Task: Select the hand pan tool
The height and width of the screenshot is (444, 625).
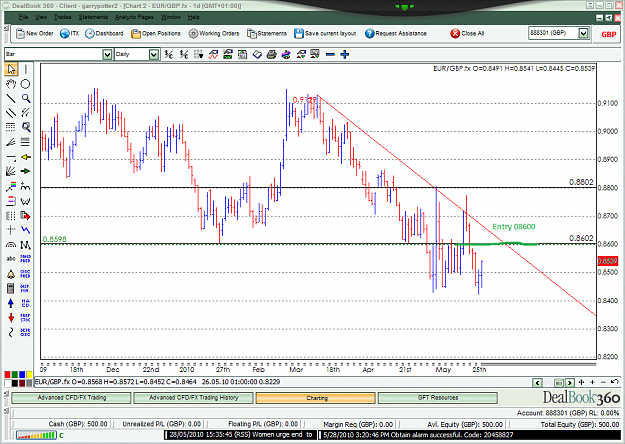Action: click(x=11, y=84)
